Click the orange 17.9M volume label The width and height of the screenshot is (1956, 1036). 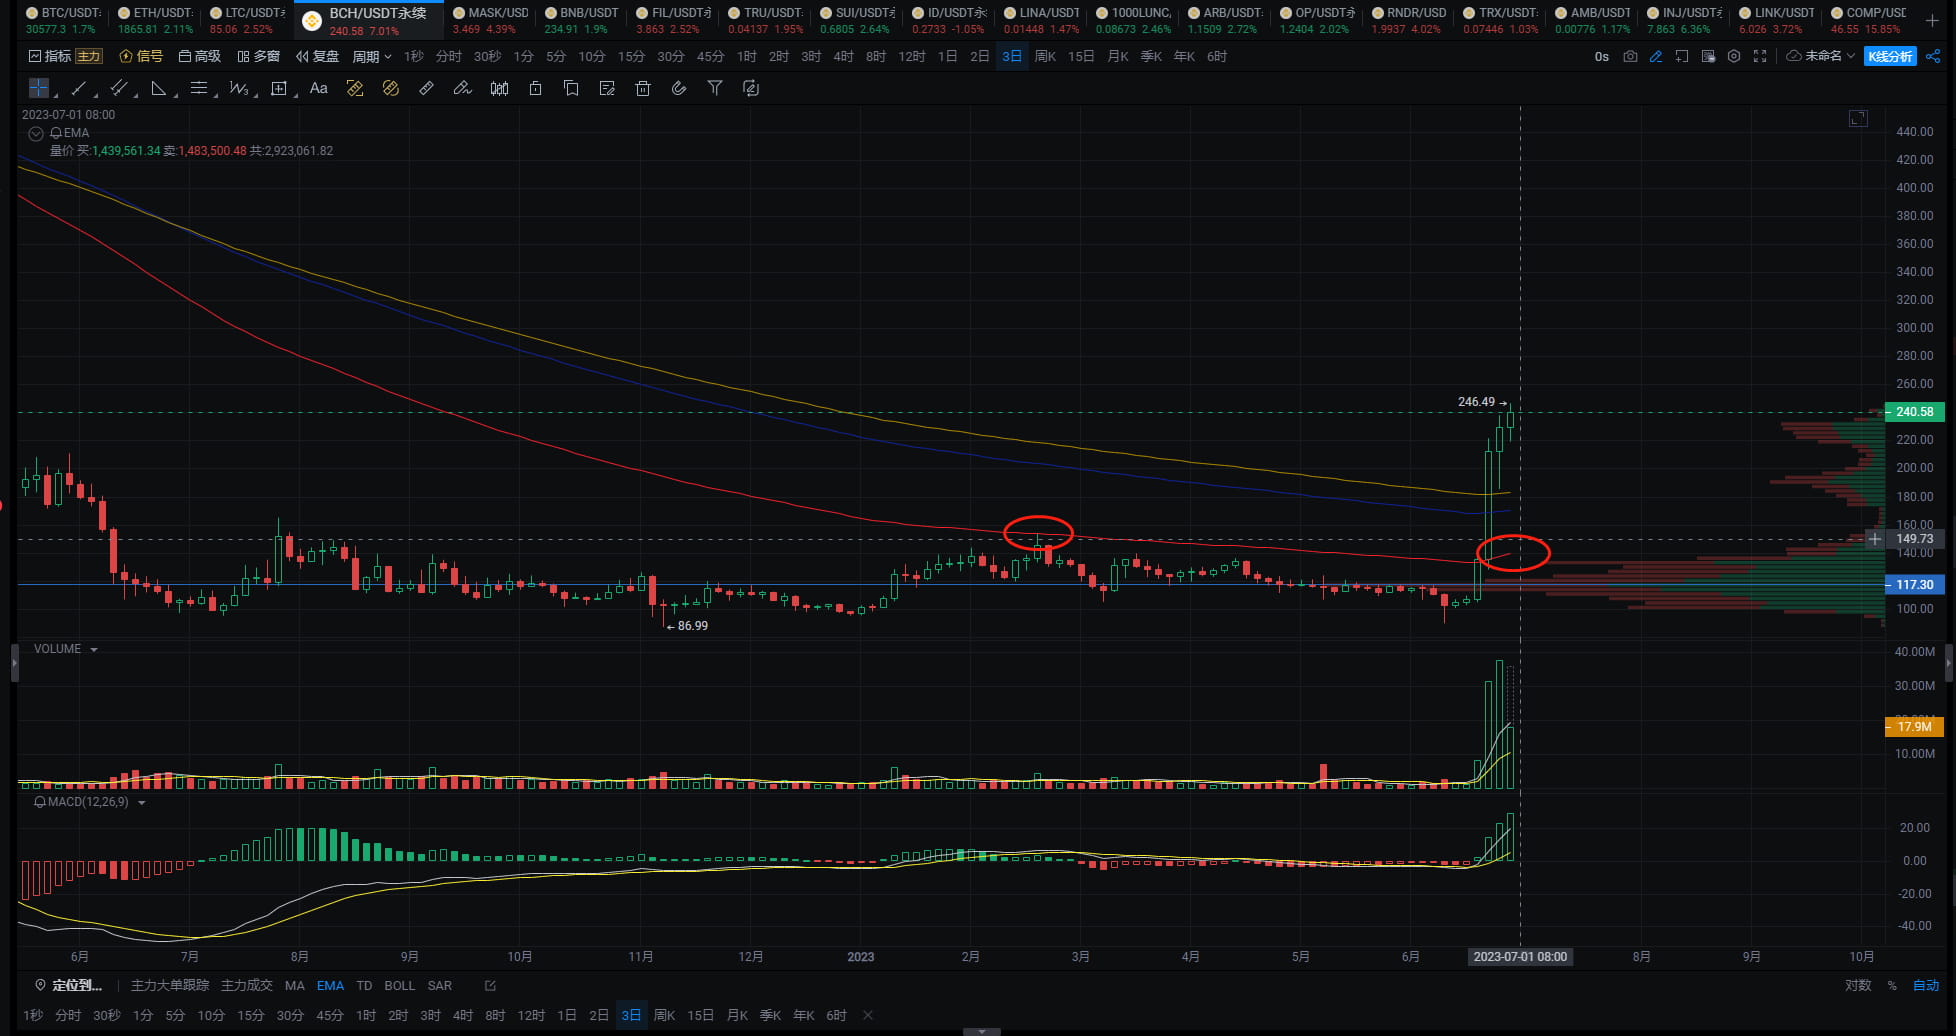click(1913, 727)
